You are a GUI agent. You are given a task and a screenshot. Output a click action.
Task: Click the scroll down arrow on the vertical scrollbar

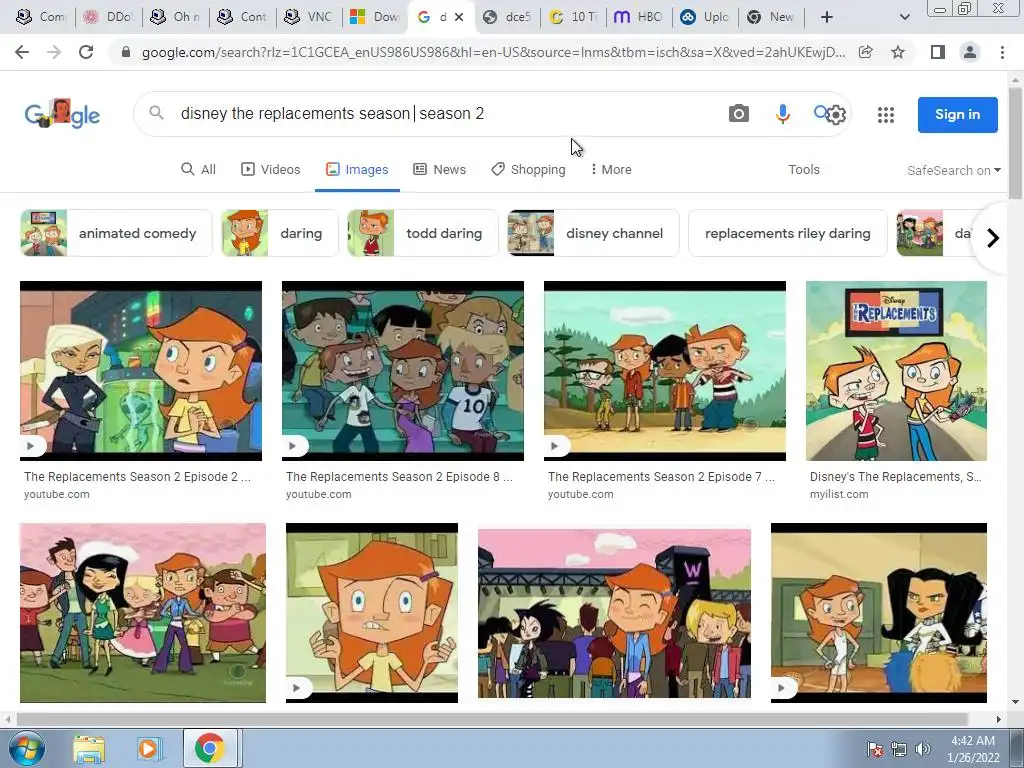point(1016,702)
